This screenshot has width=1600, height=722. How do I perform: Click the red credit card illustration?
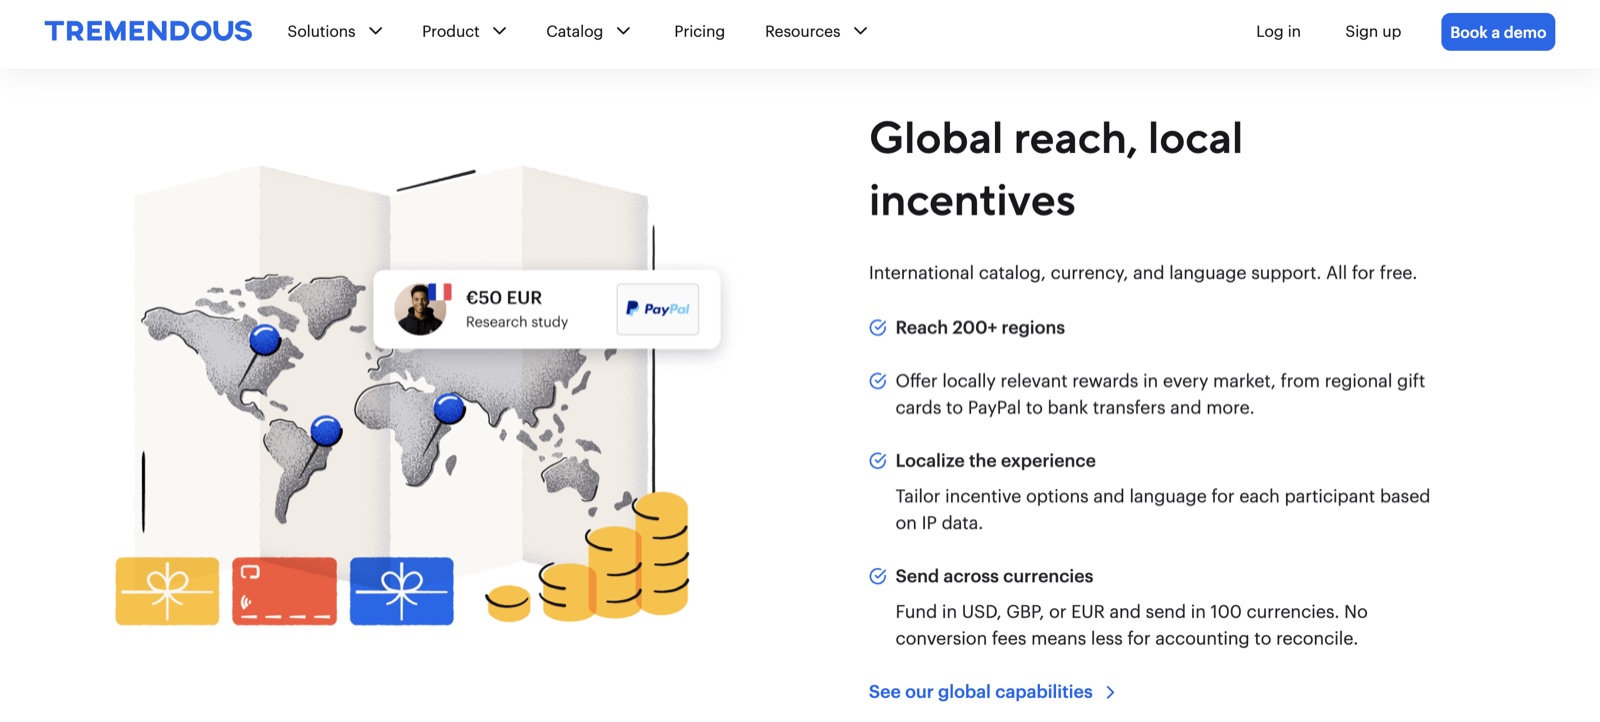coord(284,591)
